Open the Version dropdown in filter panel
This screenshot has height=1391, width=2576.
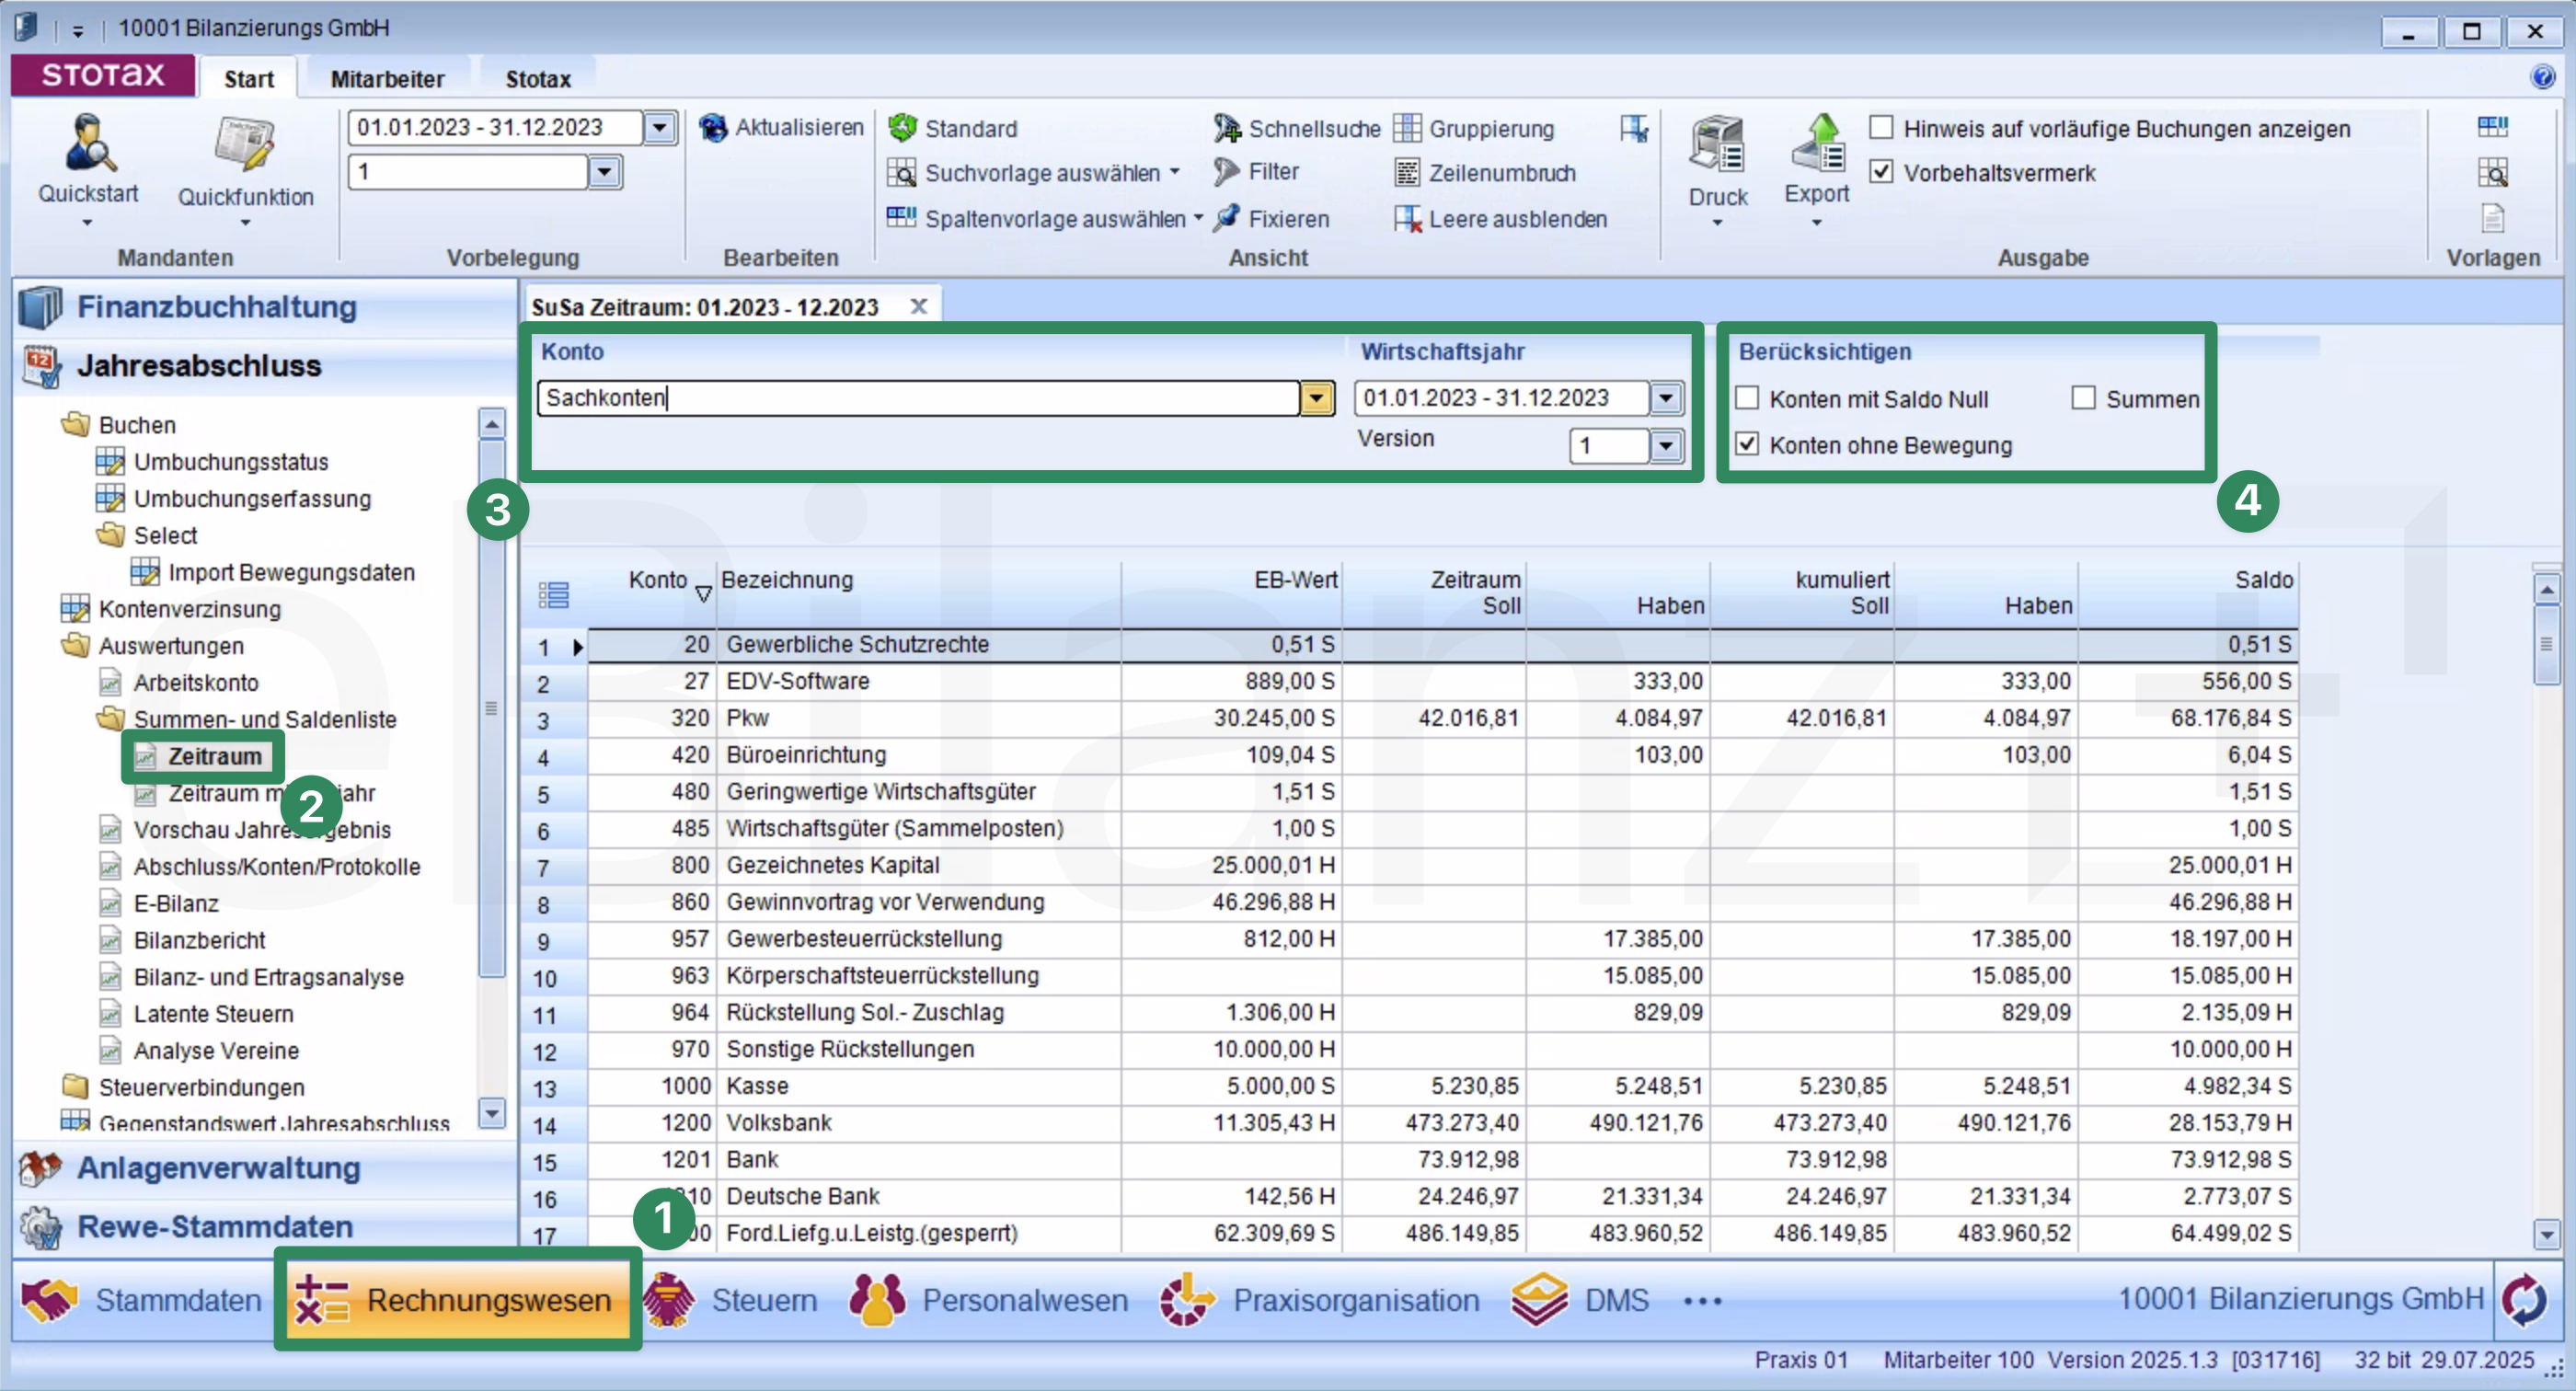pos(1666,445)
